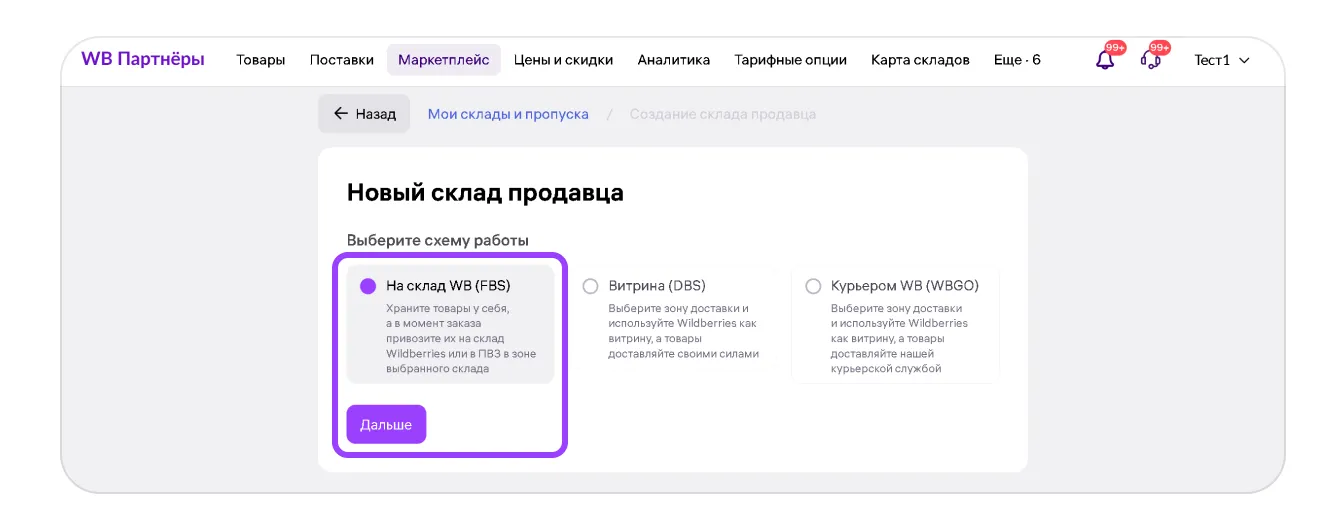Open Тарифные опции menu item
The image size is (1344, 530).
pyautogui.click(x=790, y=60)
